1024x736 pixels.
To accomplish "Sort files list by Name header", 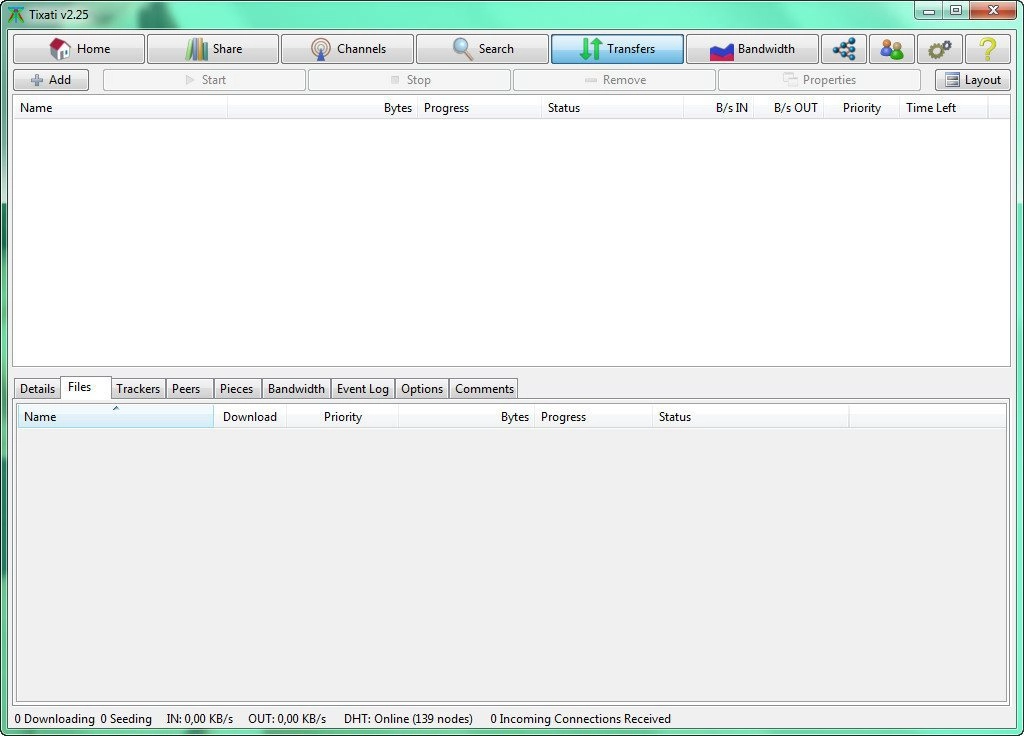I will 116,417.
